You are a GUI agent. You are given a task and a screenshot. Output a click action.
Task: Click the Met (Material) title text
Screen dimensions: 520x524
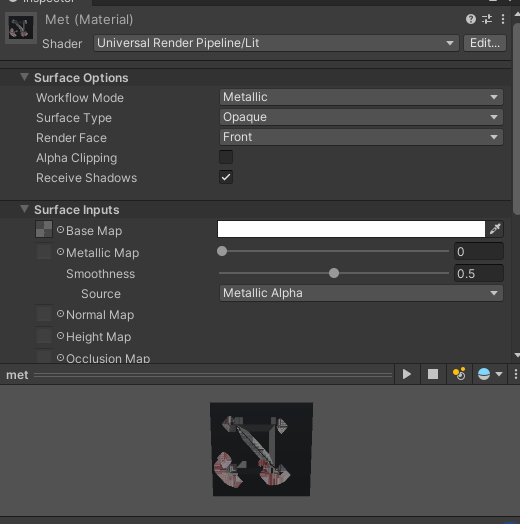(89, 20)
